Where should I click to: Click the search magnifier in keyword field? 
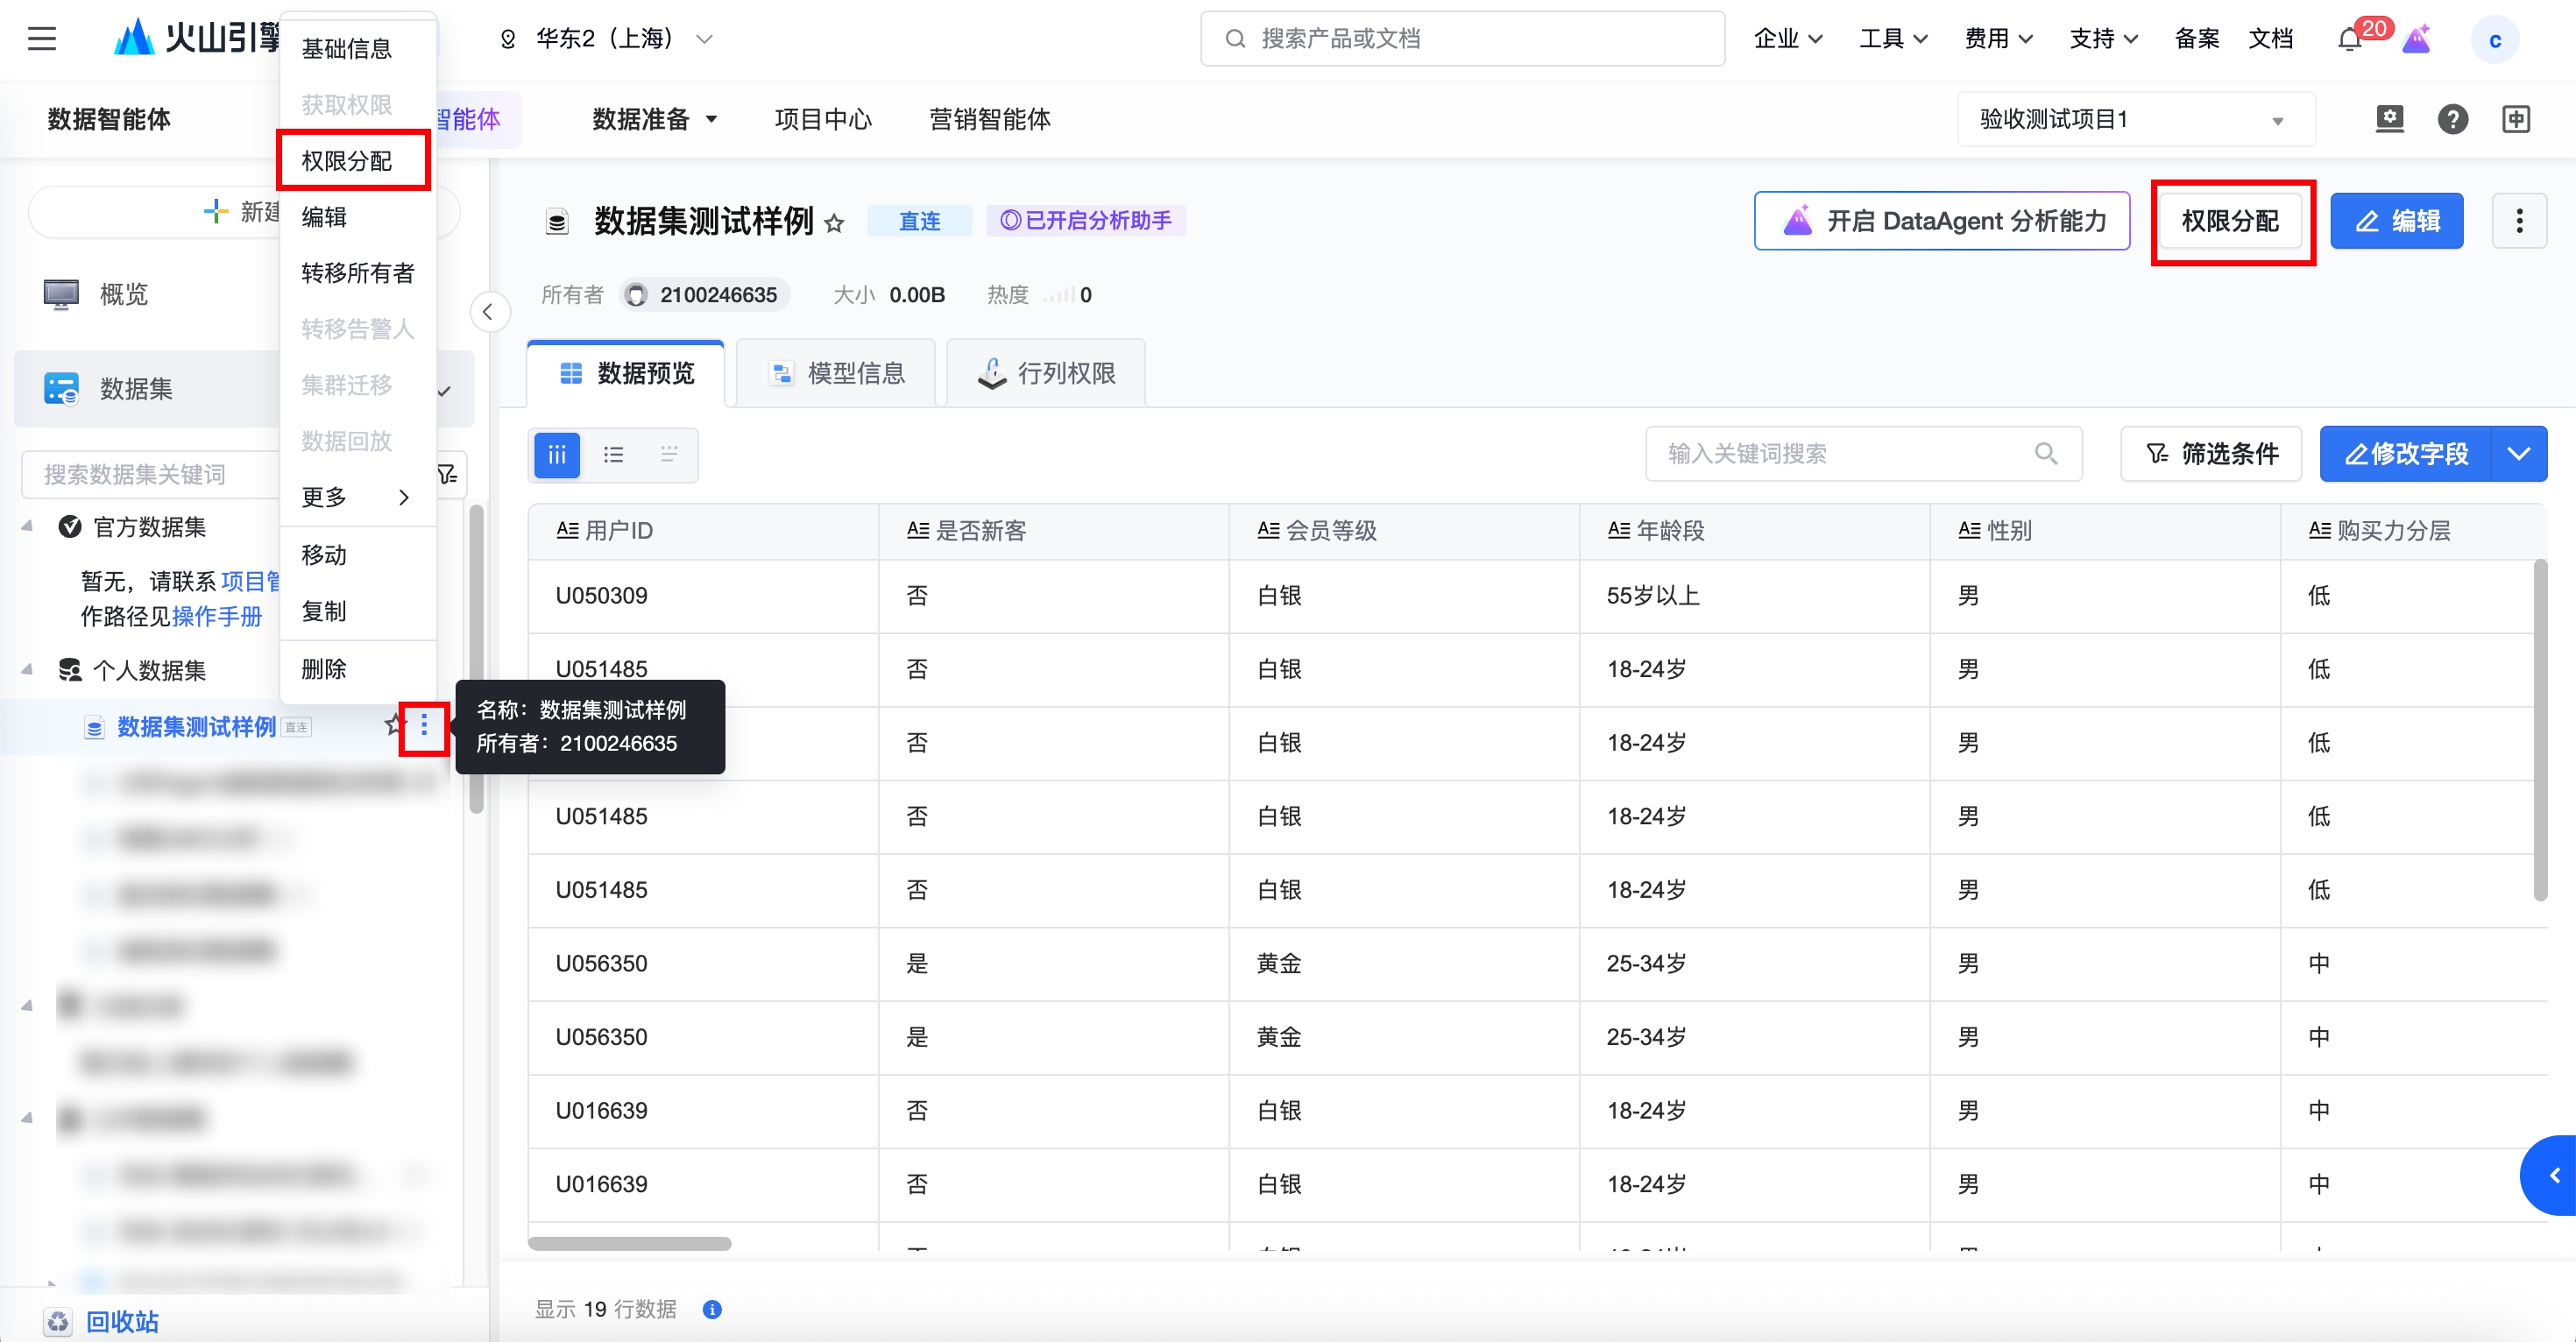2046,454
